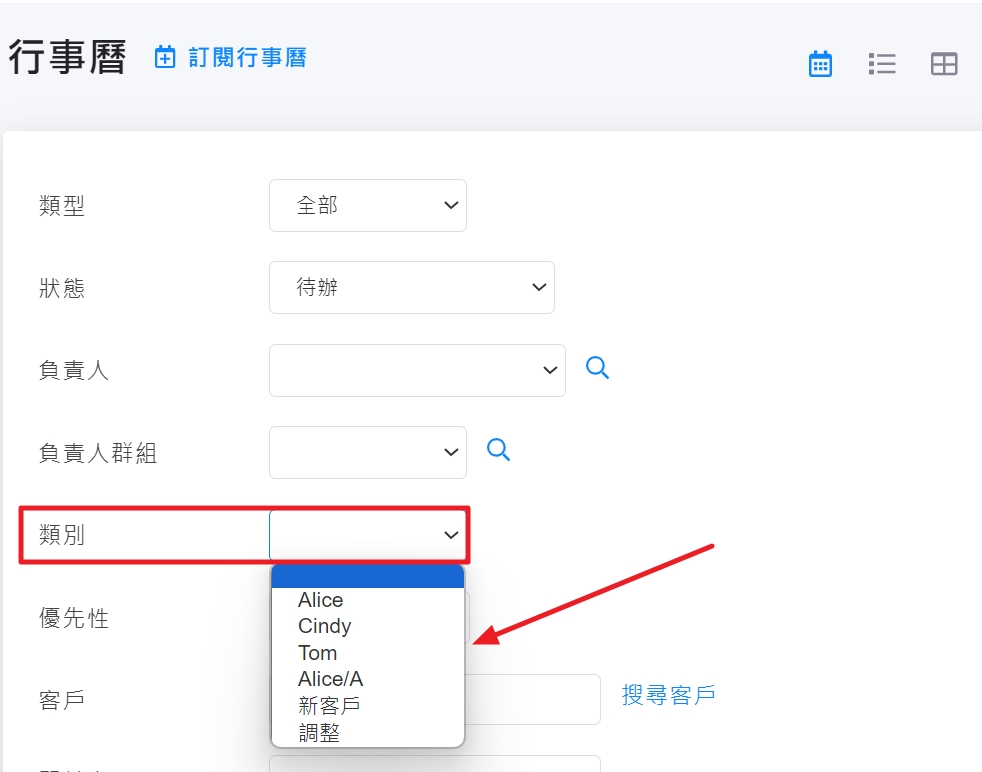This screenshot has height=772, width=982.
Task: Expand the 負責人 dropdown
Action: 416,370
